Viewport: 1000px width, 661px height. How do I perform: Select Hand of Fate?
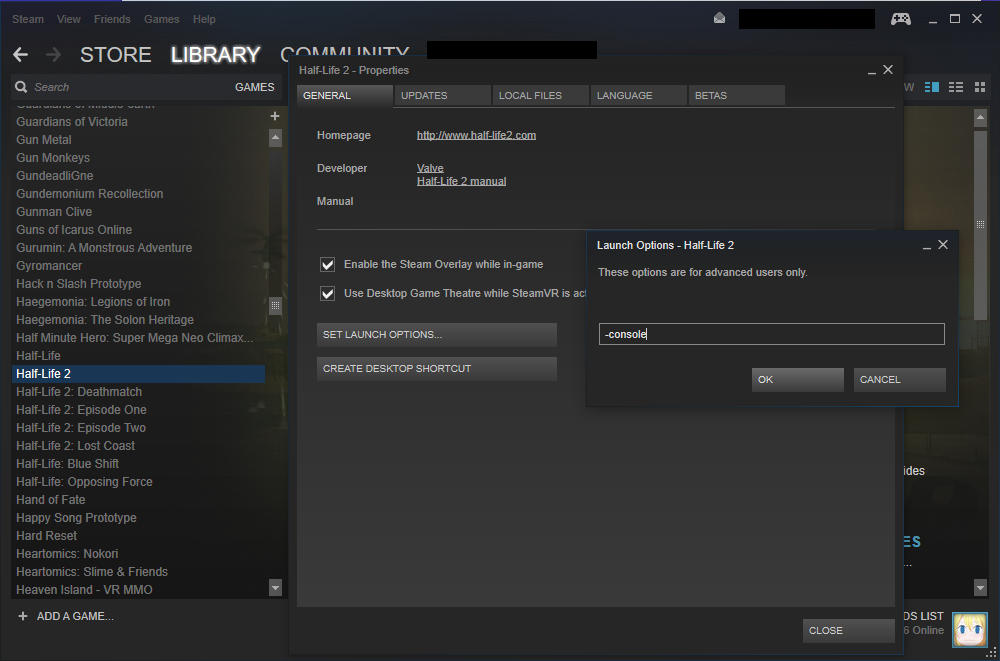point(138,500)
